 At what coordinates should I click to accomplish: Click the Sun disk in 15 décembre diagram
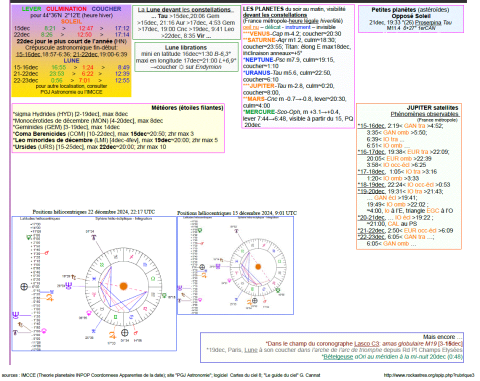point(258,267)
